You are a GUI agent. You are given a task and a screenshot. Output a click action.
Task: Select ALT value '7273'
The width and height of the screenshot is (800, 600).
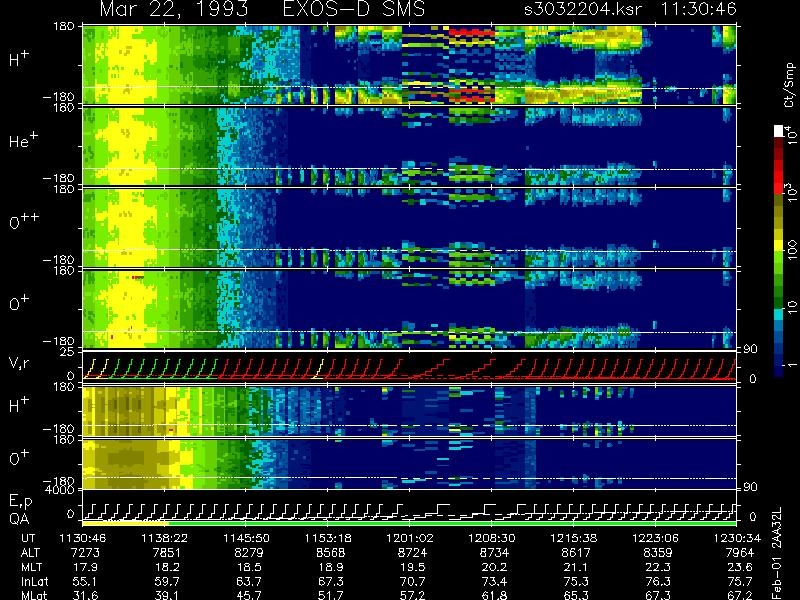pyautogui.click(x=85, y=553)
